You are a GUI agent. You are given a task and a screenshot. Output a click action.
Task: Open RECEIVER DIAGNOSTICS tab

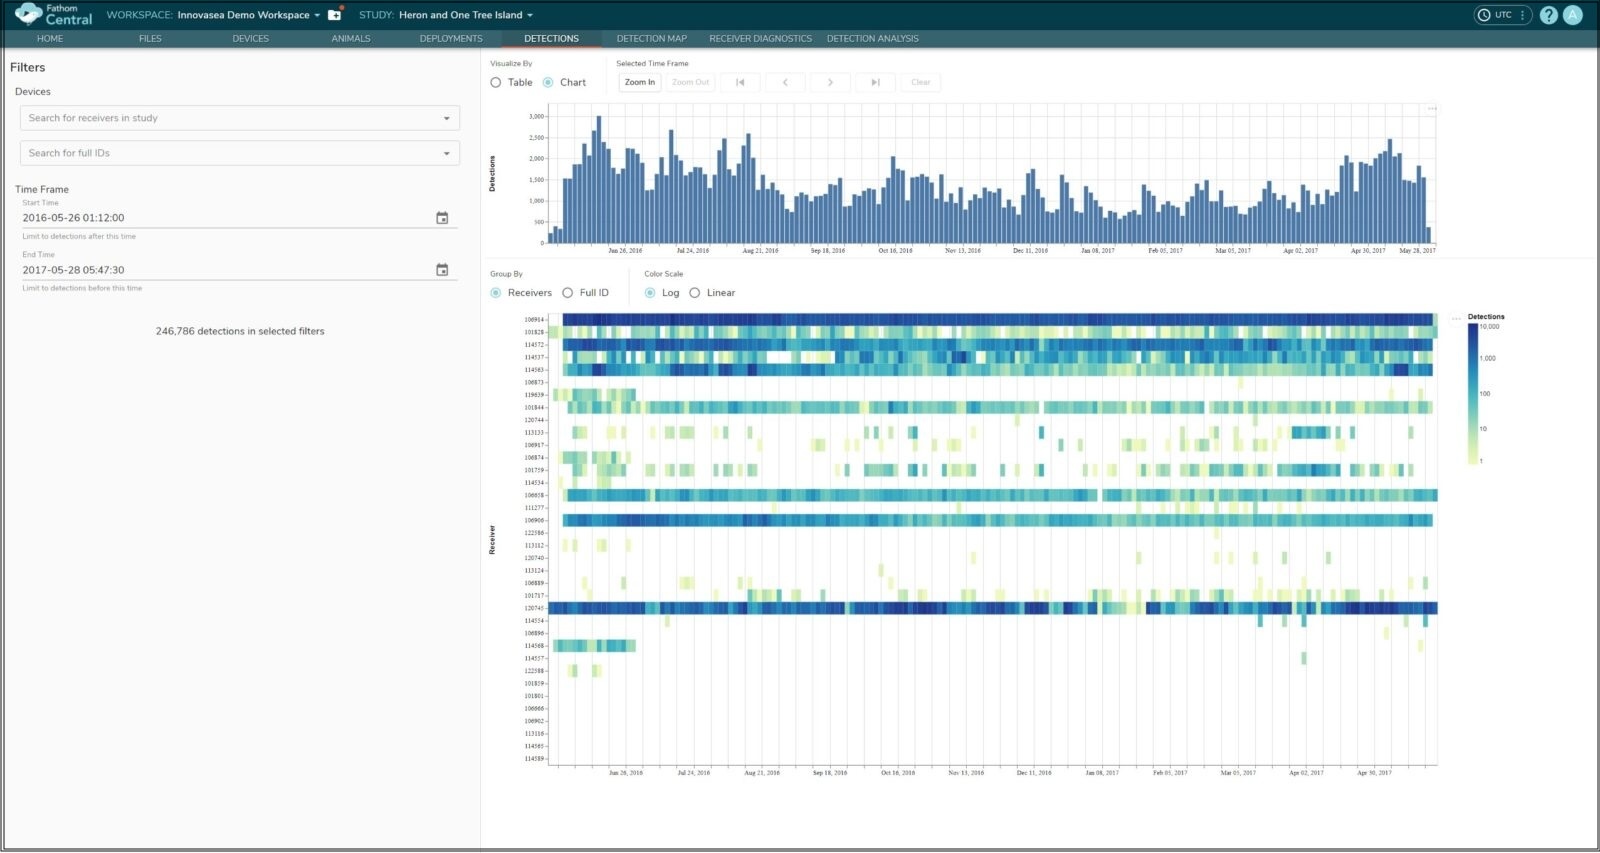760,39
